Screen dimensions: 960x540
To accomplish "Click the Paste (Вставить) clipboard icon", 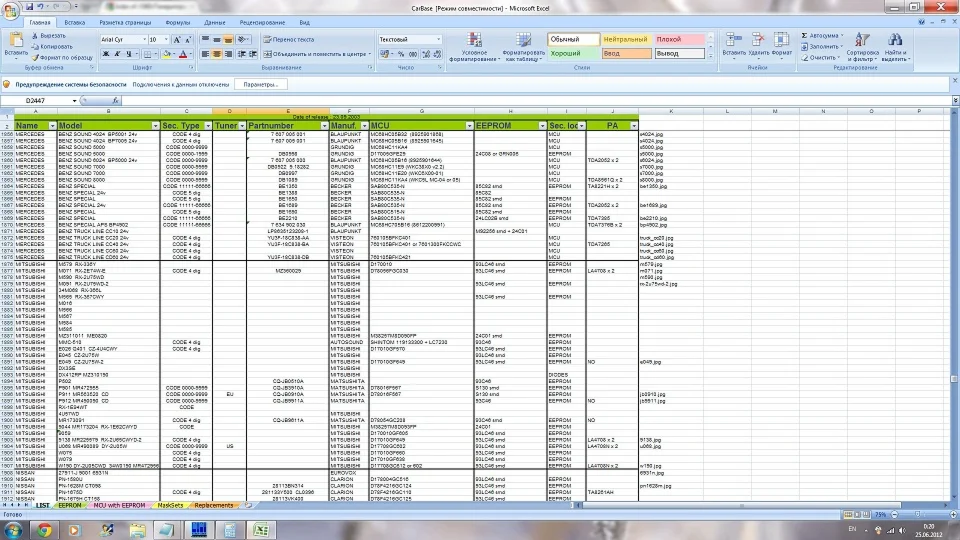I will click(16, 41).
